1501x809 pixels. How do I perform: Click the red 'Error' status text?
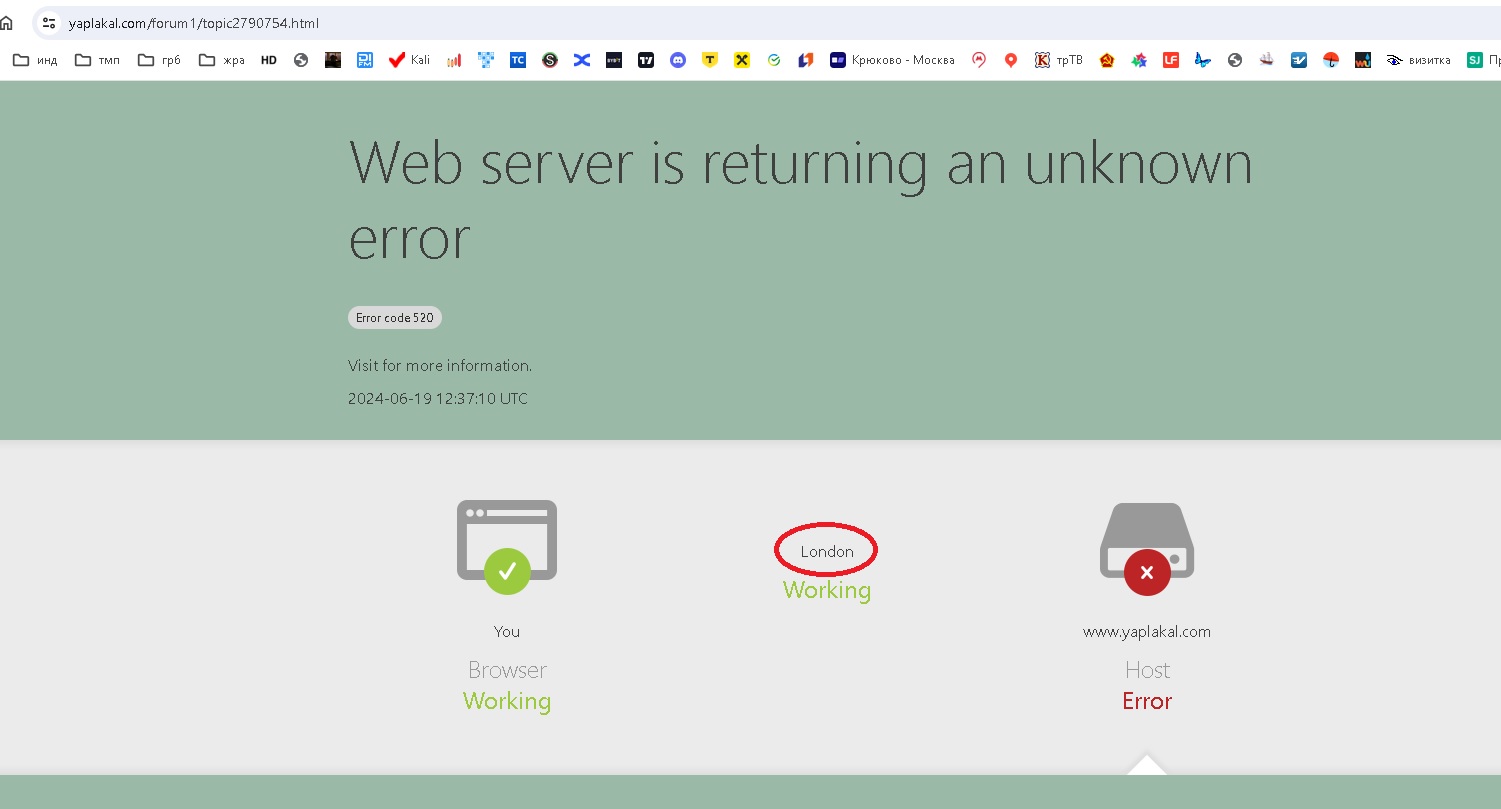click(x=1147, y=701)
